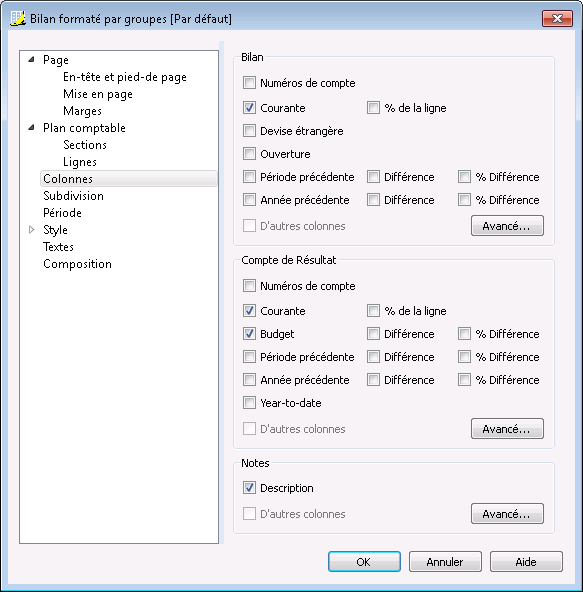This screenshot has height=592, width=583.
Task: Tick the Devise étrangère checkbox
Action: click(249, 131)
